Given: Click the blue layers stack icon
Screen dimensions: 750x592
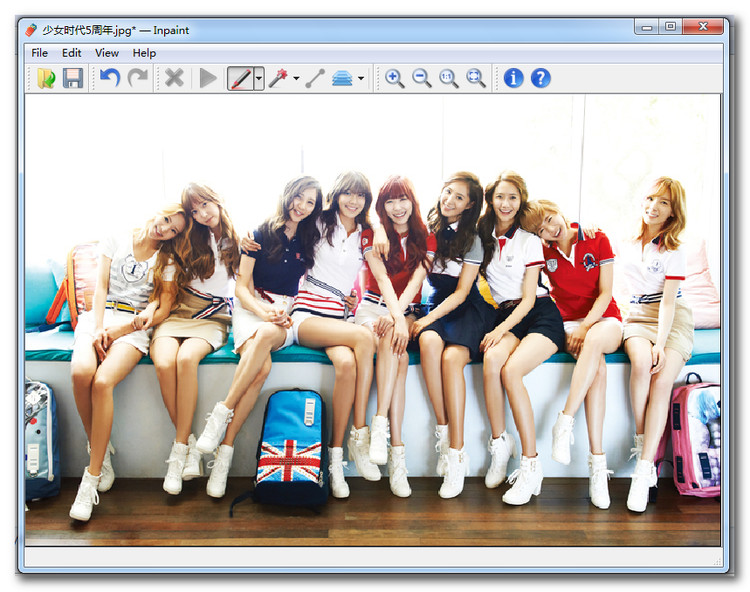Looking at the screenshot, I should pyautogui.click(x=342, y=78).
